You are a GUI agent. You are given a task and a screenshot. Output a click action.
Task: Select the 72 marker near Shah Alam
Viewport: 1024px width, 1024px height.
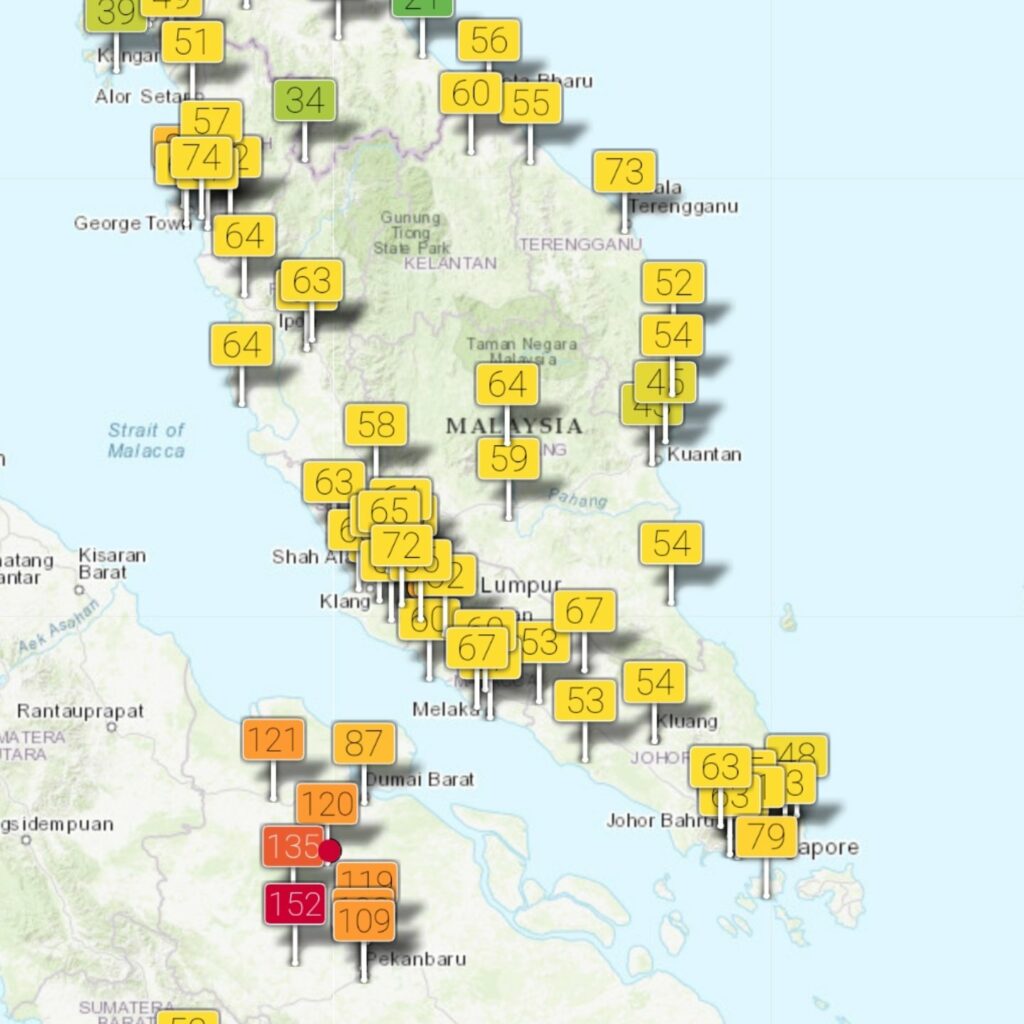[402, 545]
